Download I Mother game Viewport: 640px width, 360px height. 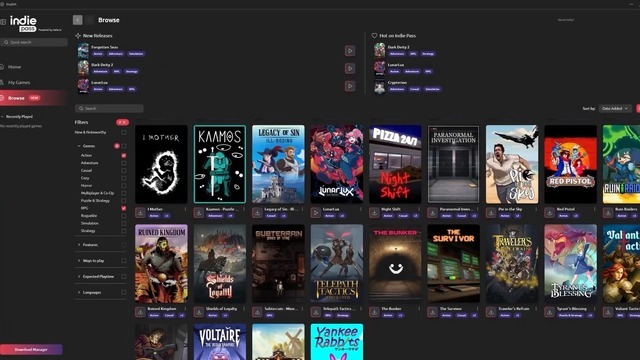click(140, 213)
